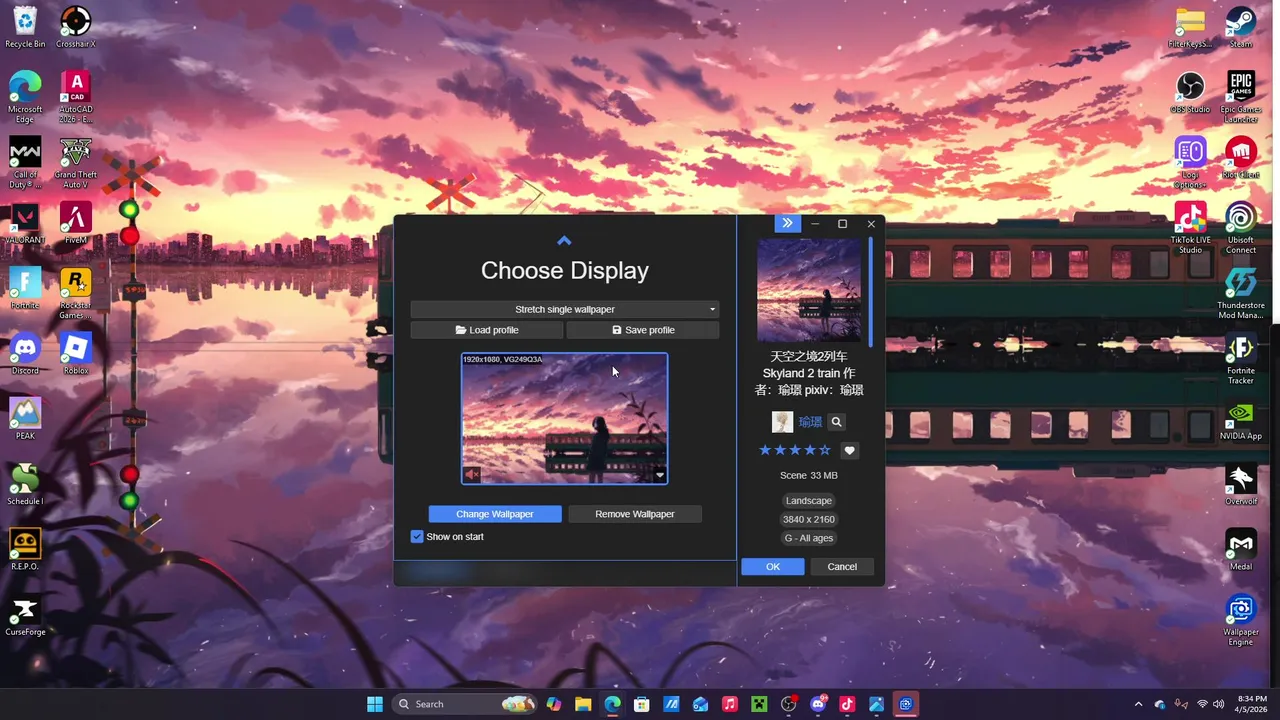The image size is (1280, 720).
Task: Open the wallpaper author's profile link
Action: 810,422
